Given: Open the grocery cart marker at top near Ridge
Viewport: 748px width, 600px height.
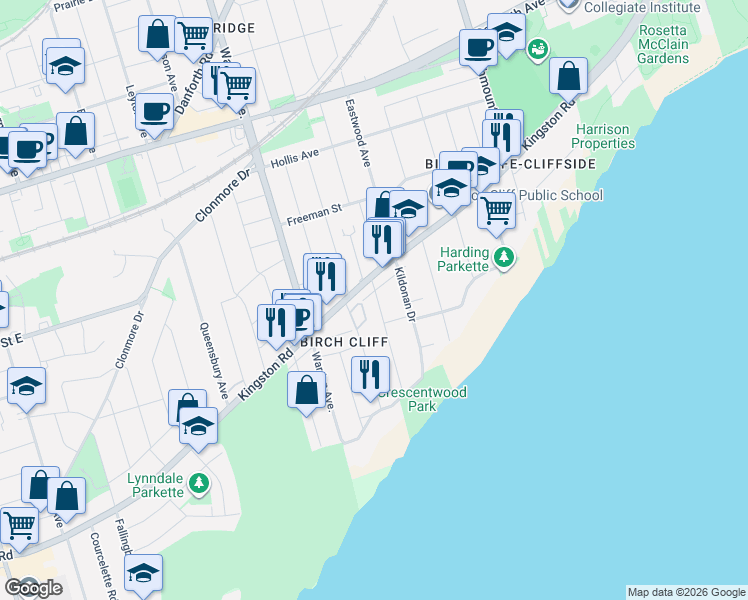Looking at the screenshot, I should coord(193,37).
